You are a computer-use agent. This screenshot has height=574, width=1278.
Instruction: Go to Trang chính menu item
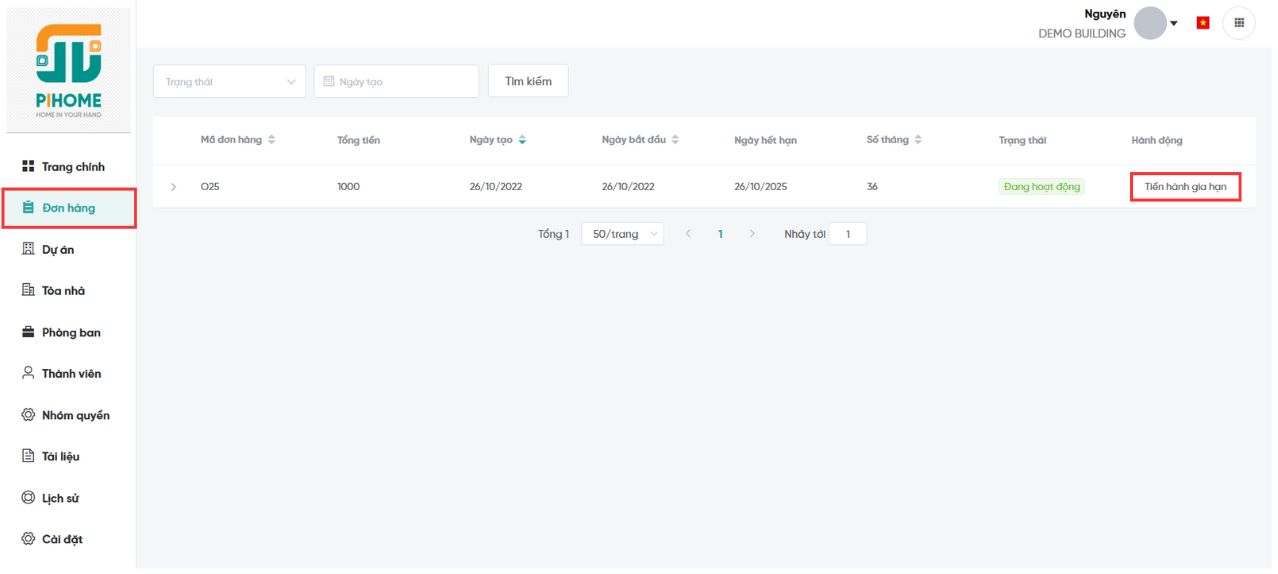[x=72, y=167]
